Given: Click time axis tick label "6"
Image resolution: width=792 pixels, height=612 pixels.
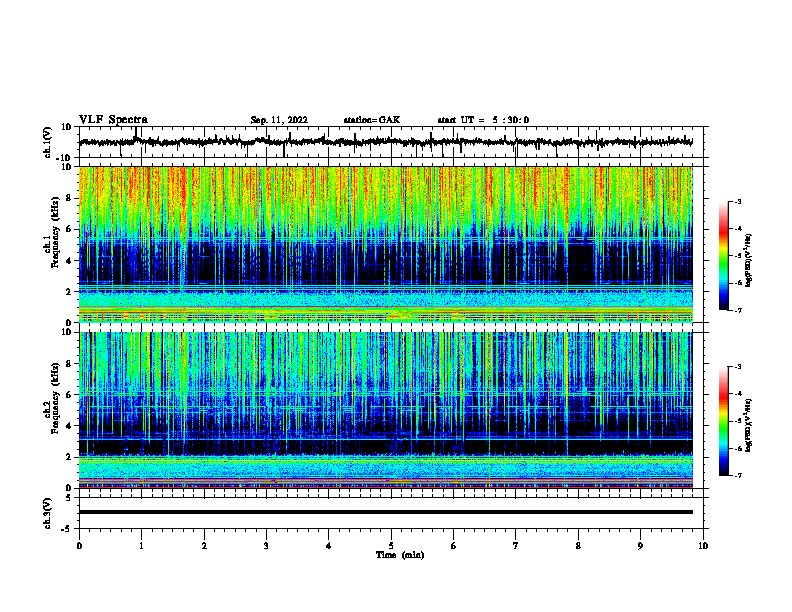Looking at the screenshot, I should [454, 546].
